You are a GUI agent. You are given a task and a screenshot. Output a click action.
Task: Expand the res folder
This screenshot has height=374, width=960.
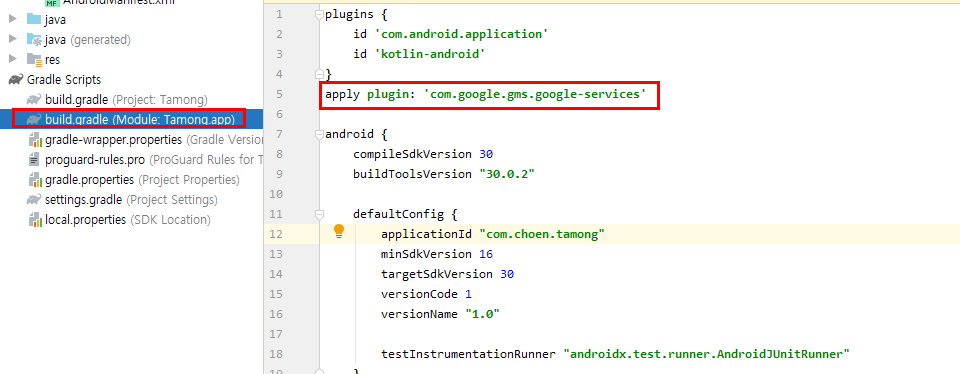(13, 59)
